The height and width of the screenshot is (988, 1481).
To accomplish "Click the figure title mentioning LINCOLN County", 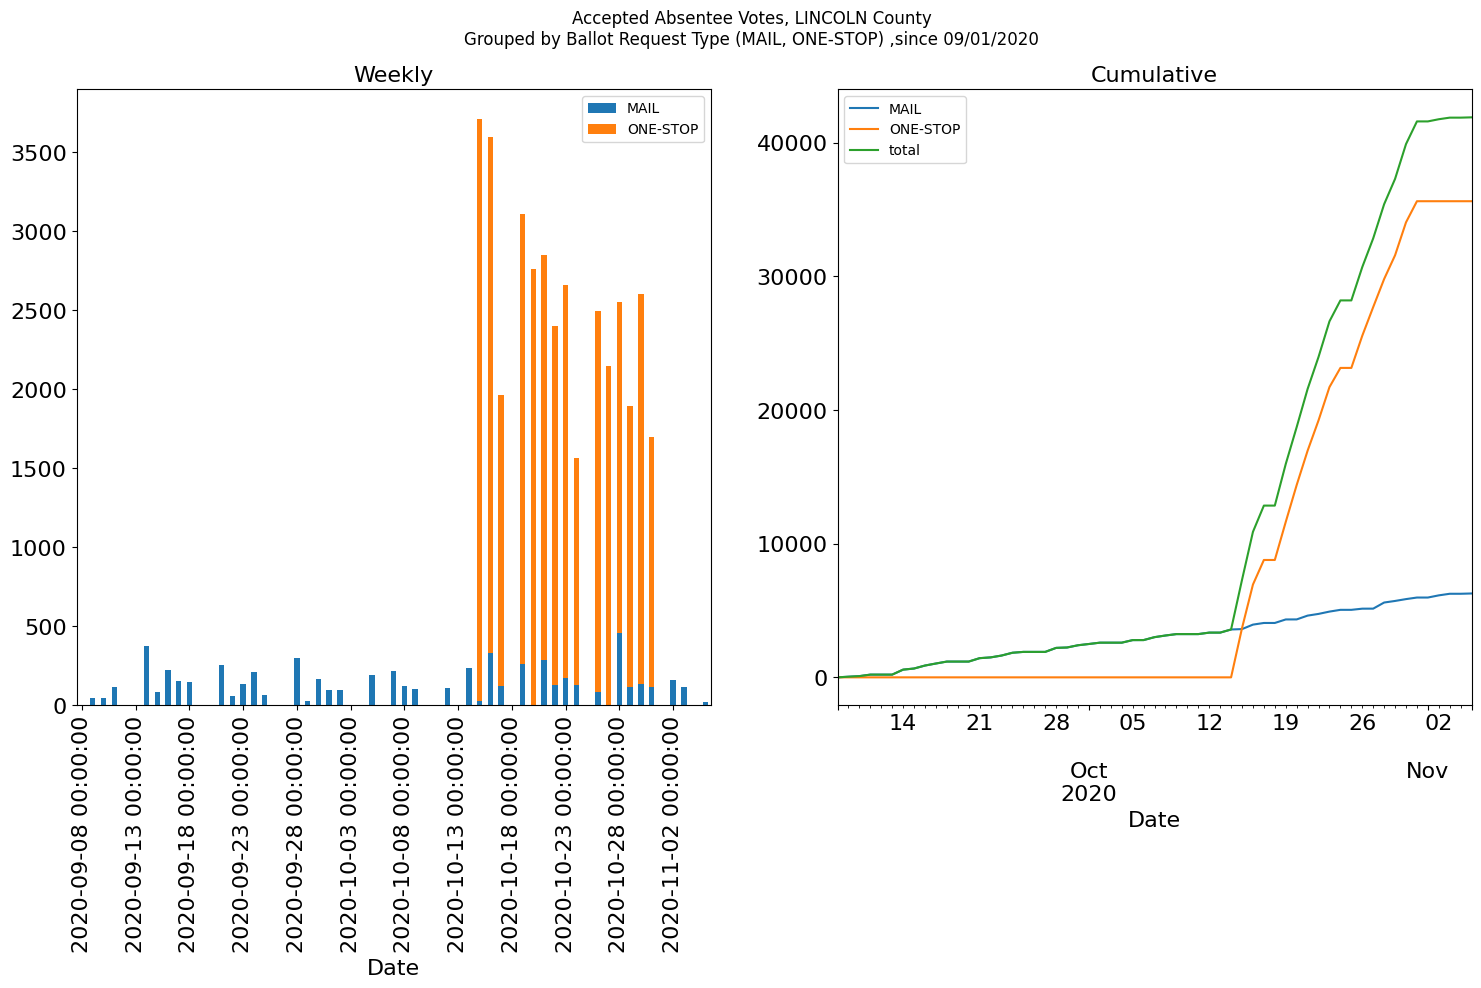I will click(751, 18).
